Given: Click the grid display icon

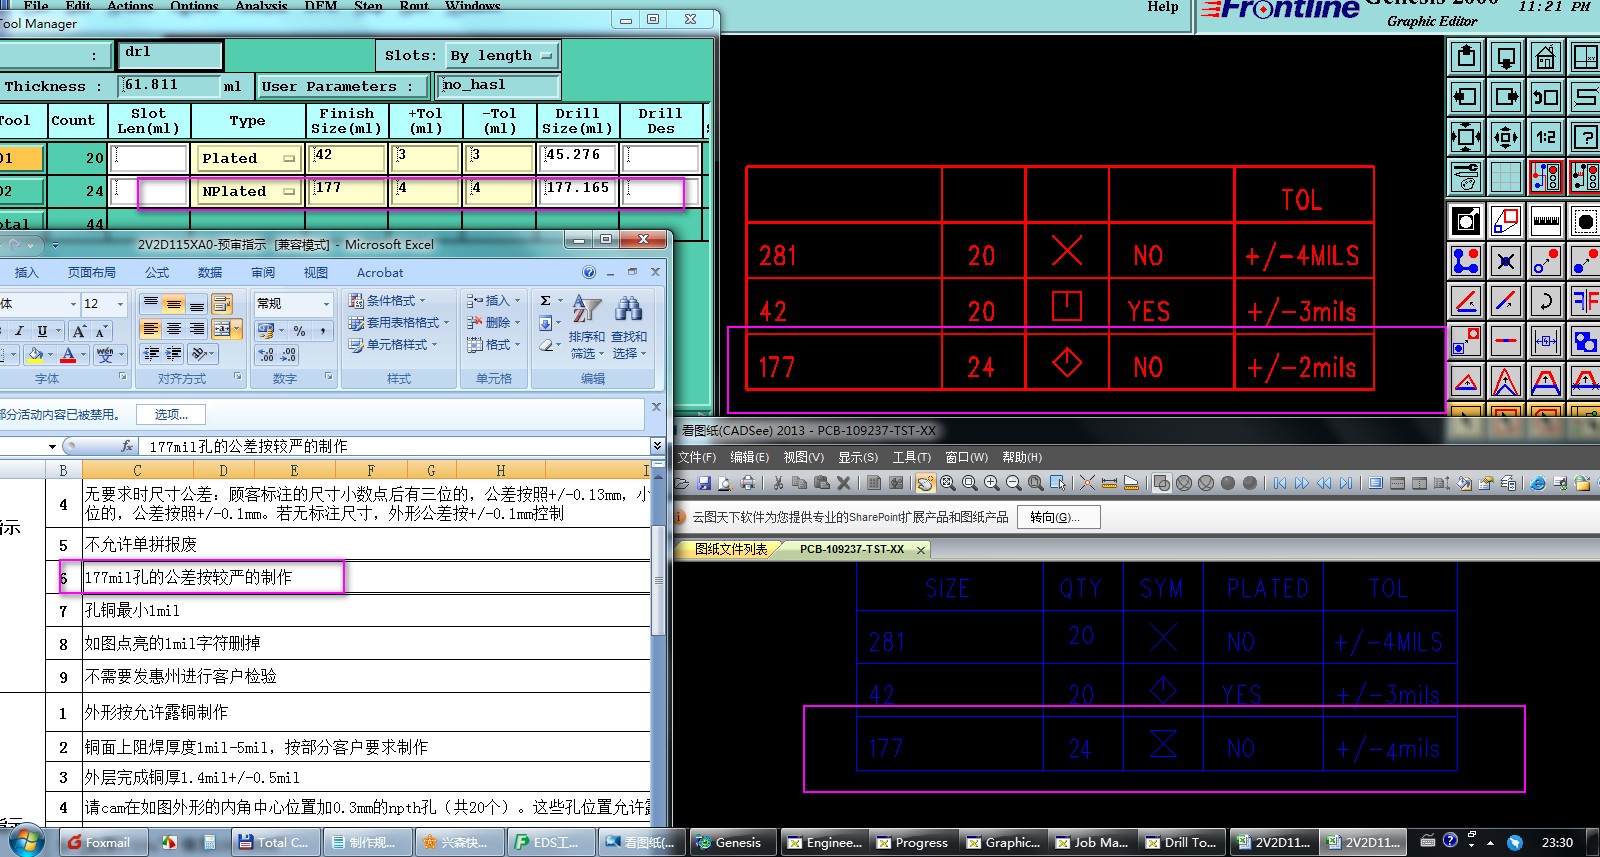Looking at the screenshot, I should [x=1505, y=178].
